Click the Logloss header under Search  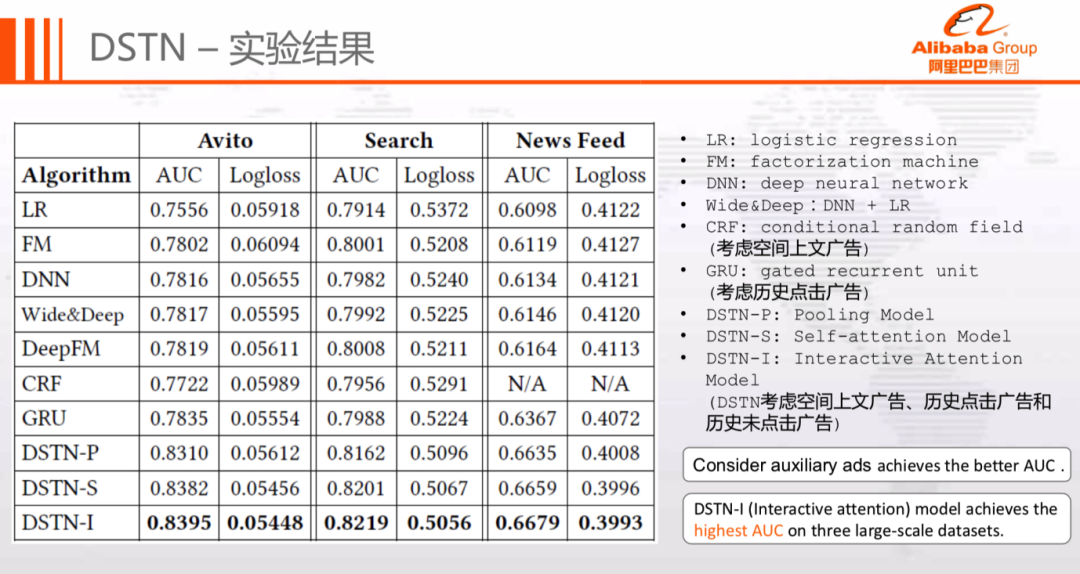coord(439,176)
